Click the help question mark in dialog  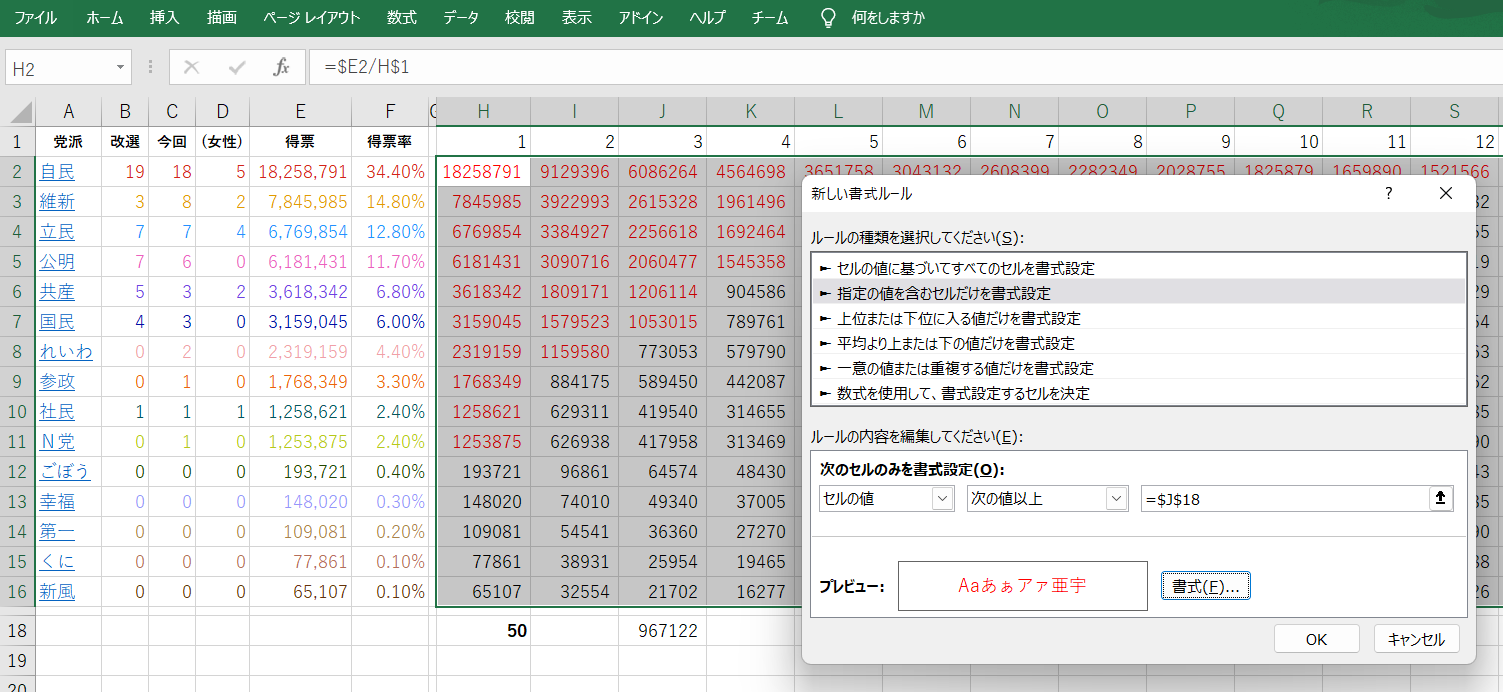click(1388, 193)
